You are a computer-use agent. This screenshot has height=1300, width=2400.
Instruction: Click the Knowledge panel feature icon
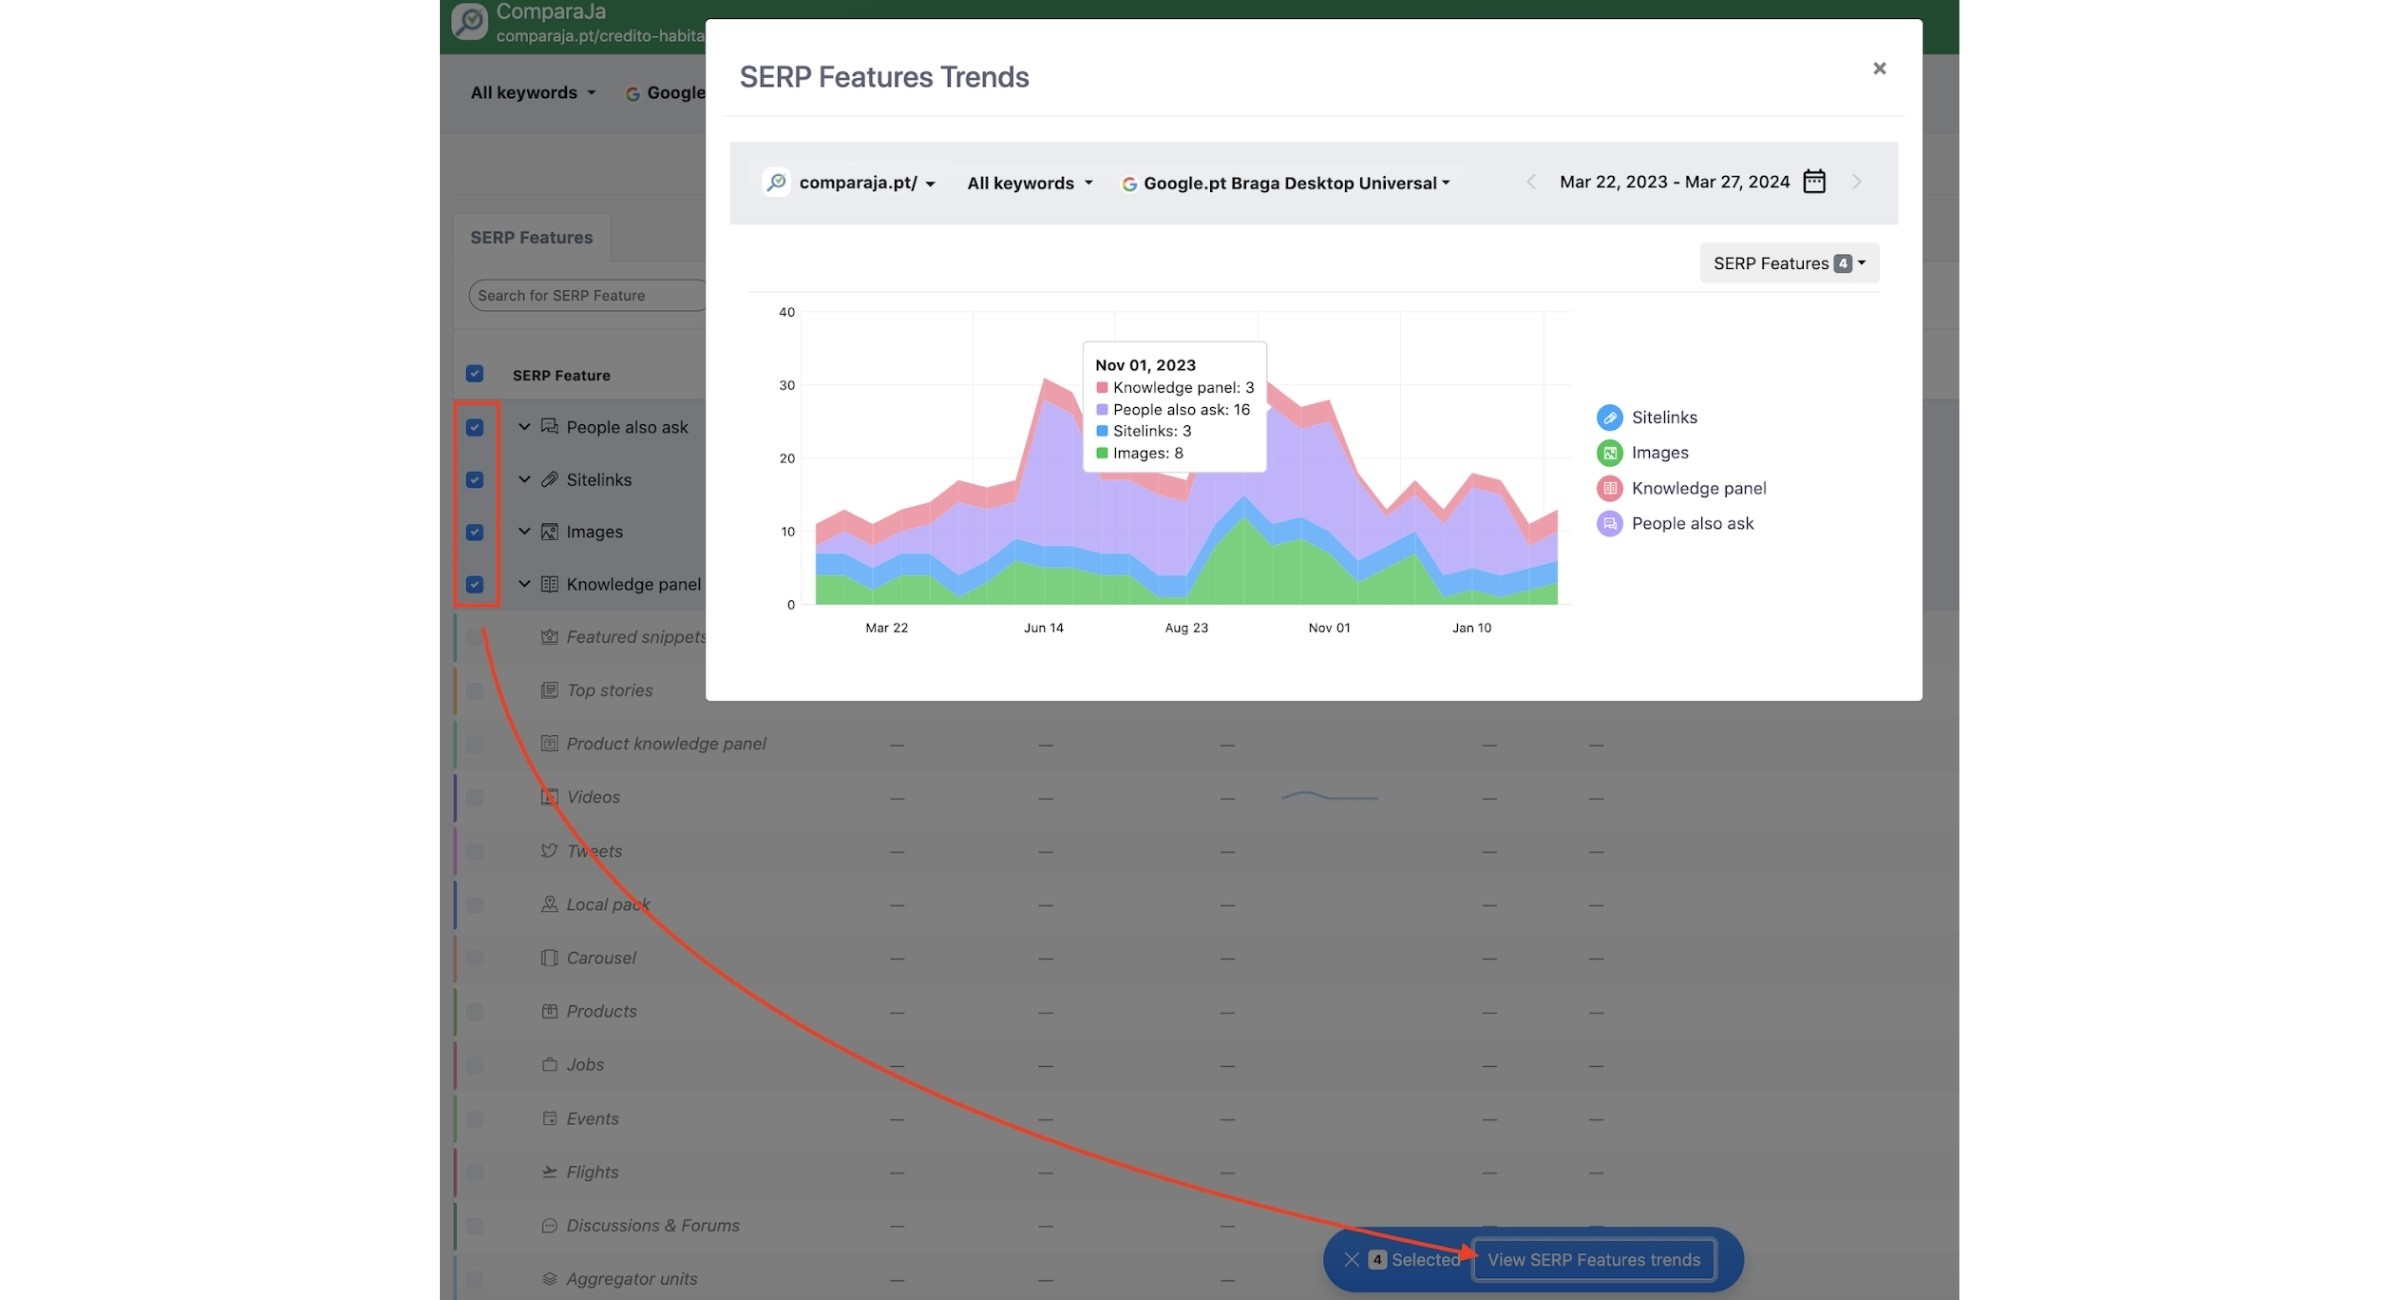click(549, 584)
